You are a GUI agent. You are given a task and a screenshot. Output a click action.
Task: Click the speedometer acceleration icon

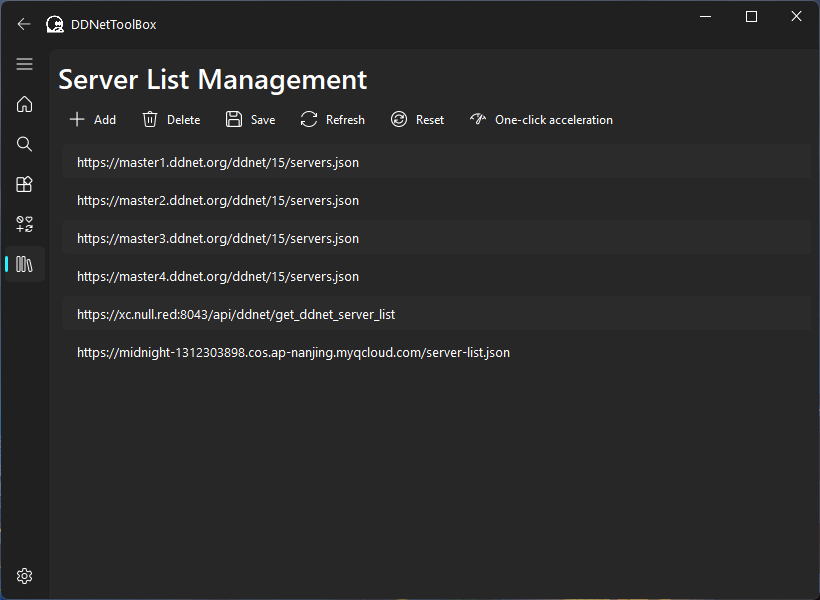pyautogui.click(x=478, y=119)
